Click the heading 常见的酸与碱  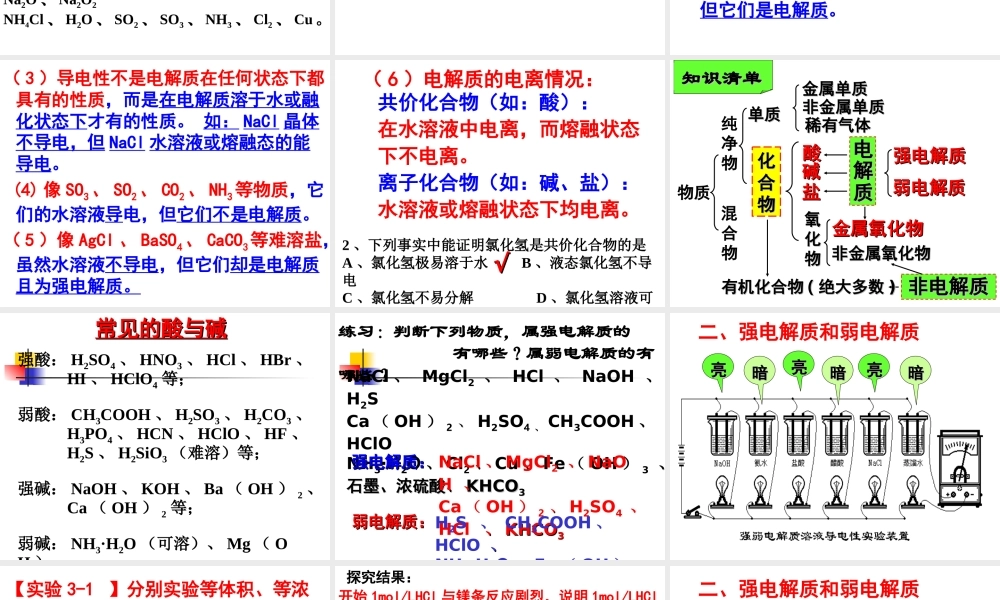click(161, 328)
